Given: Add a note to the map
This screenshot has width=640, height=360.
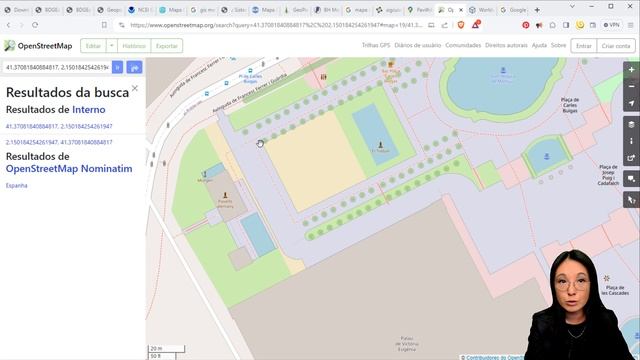Looking at the screenshot, I should tap(631, 179).
